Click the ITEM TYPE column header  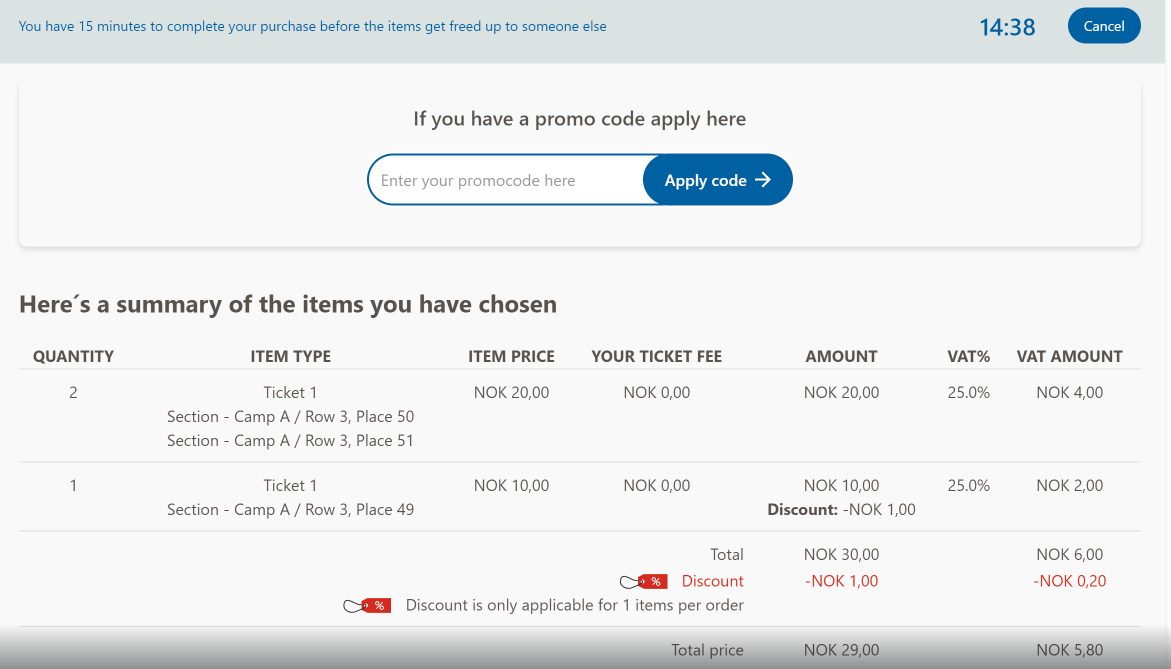291,356
